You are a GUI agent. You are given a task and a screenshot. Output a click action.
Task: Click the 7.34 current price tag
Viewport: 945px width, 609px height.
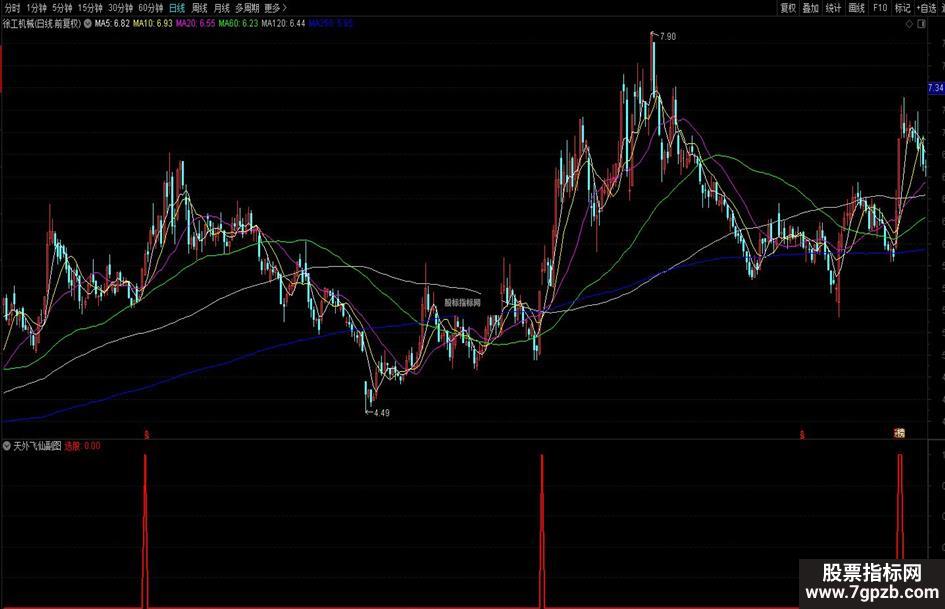tap(936, 88)
